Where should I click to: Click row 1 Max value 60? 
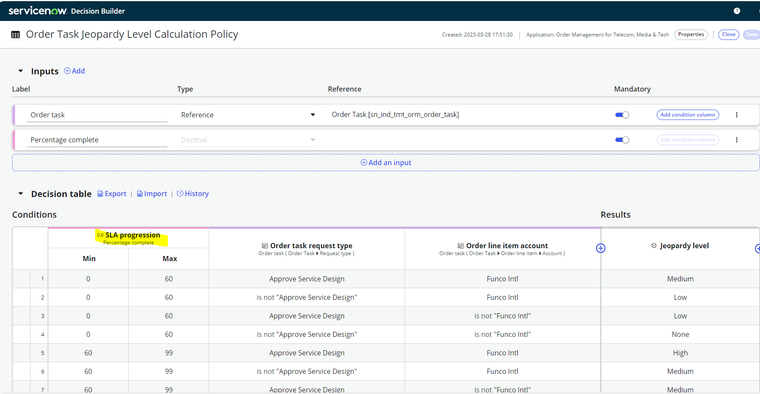[x=169, y=279]
